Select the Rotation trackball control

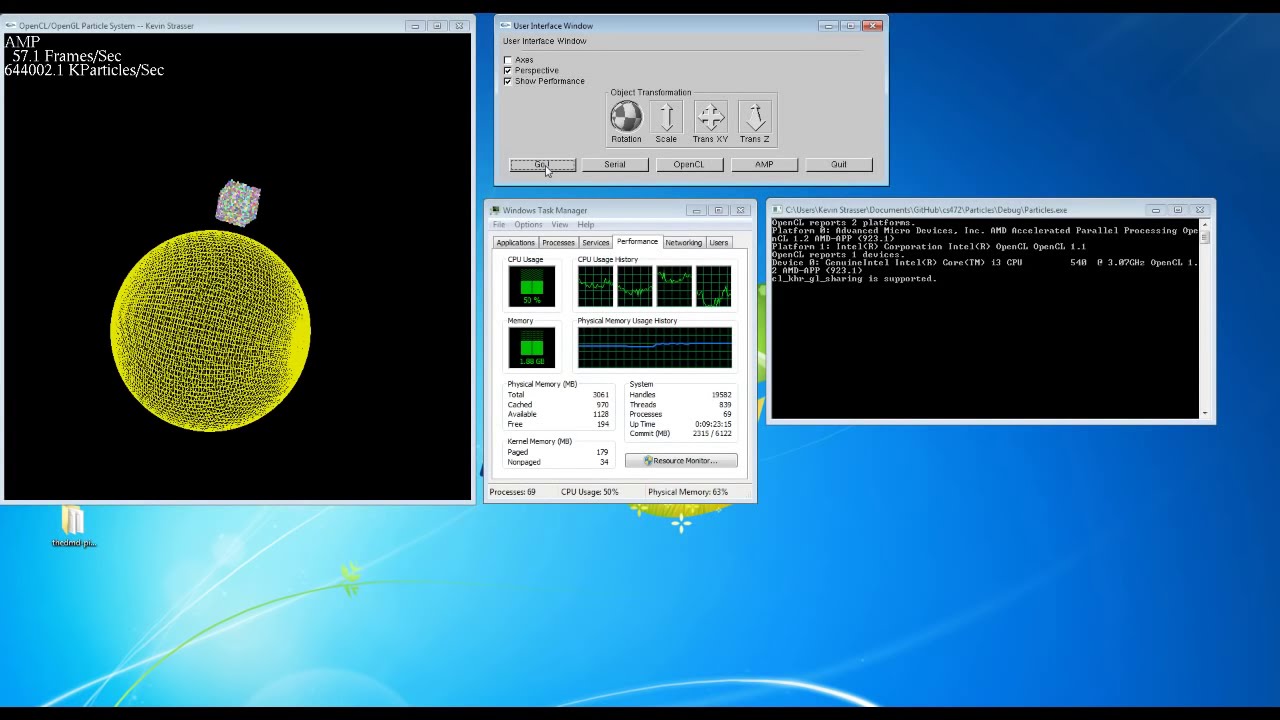pos(626,117)
